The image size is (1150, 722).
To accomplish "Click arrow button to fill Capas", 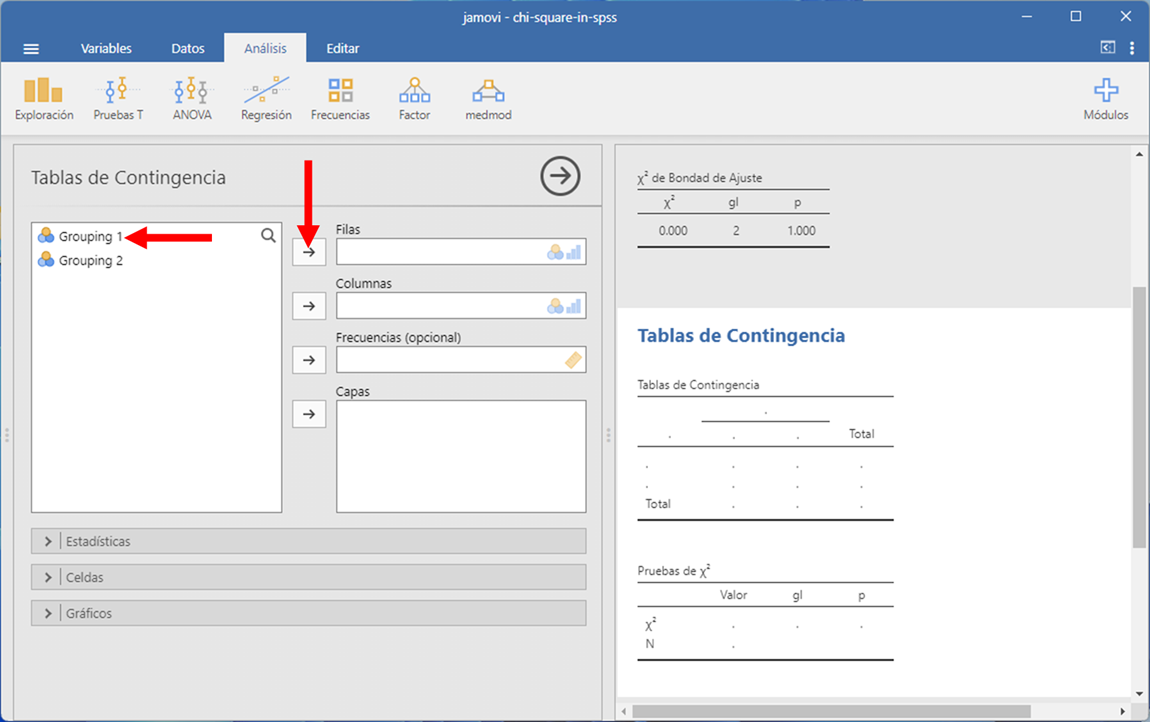I will pos(309,414).
